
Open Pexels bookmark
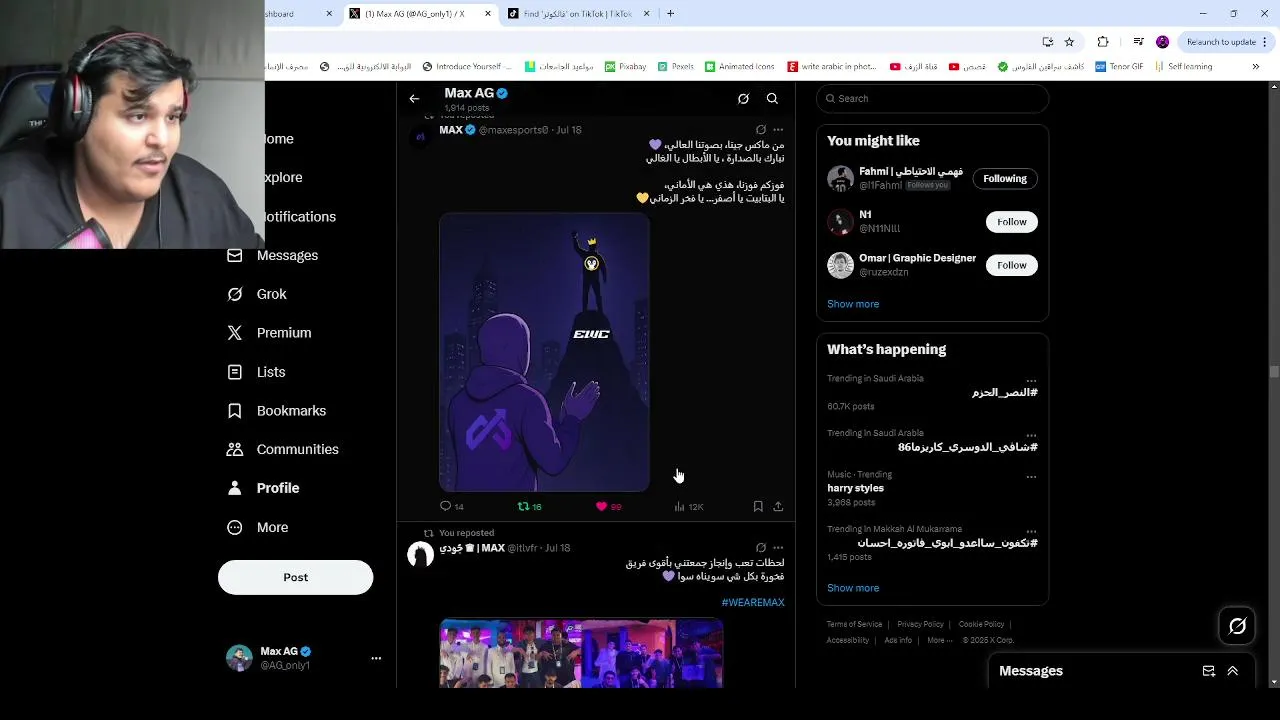point(676,67)
